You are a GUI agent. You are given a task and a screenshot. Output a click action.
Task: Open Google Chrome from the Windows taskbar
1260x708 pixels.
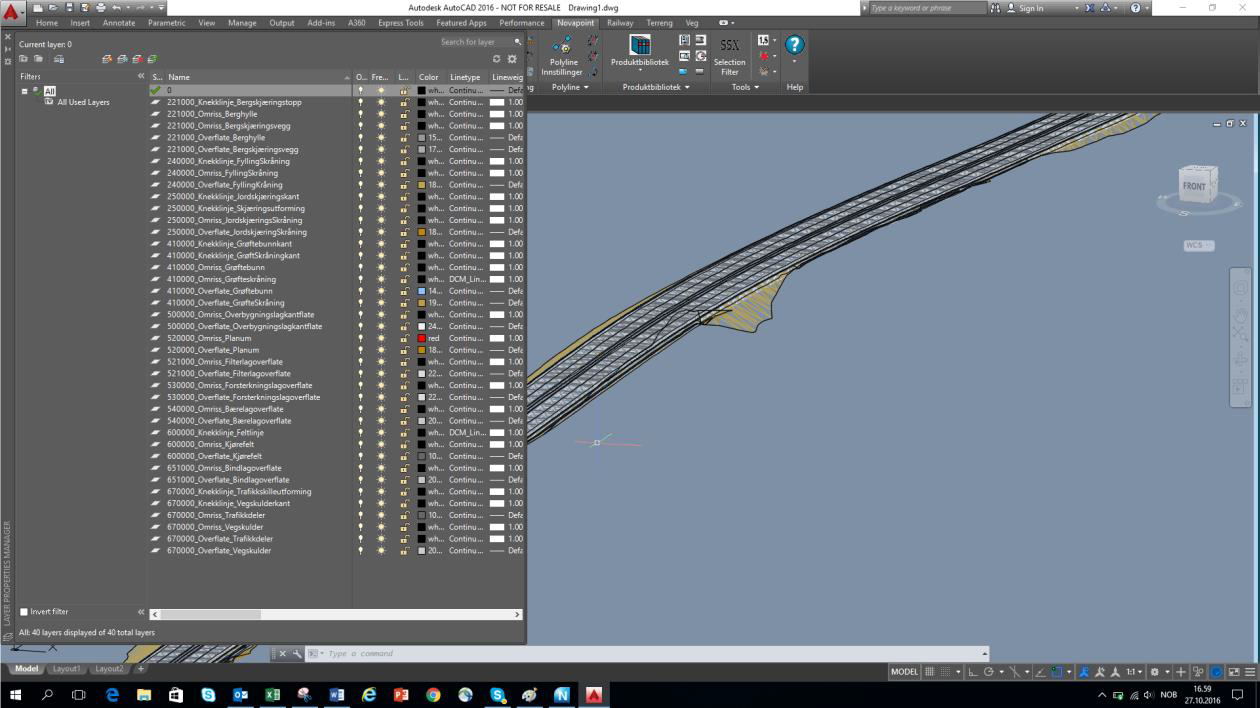[x=433, y=694]
